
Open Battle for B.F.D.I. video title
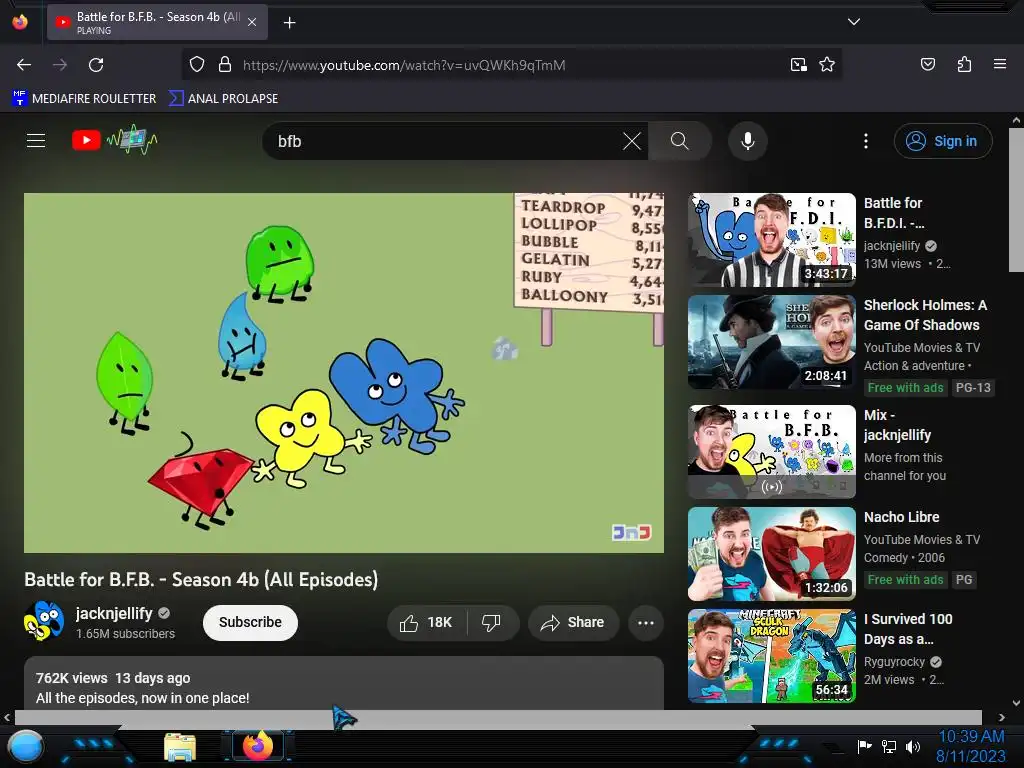coord(893,213)
